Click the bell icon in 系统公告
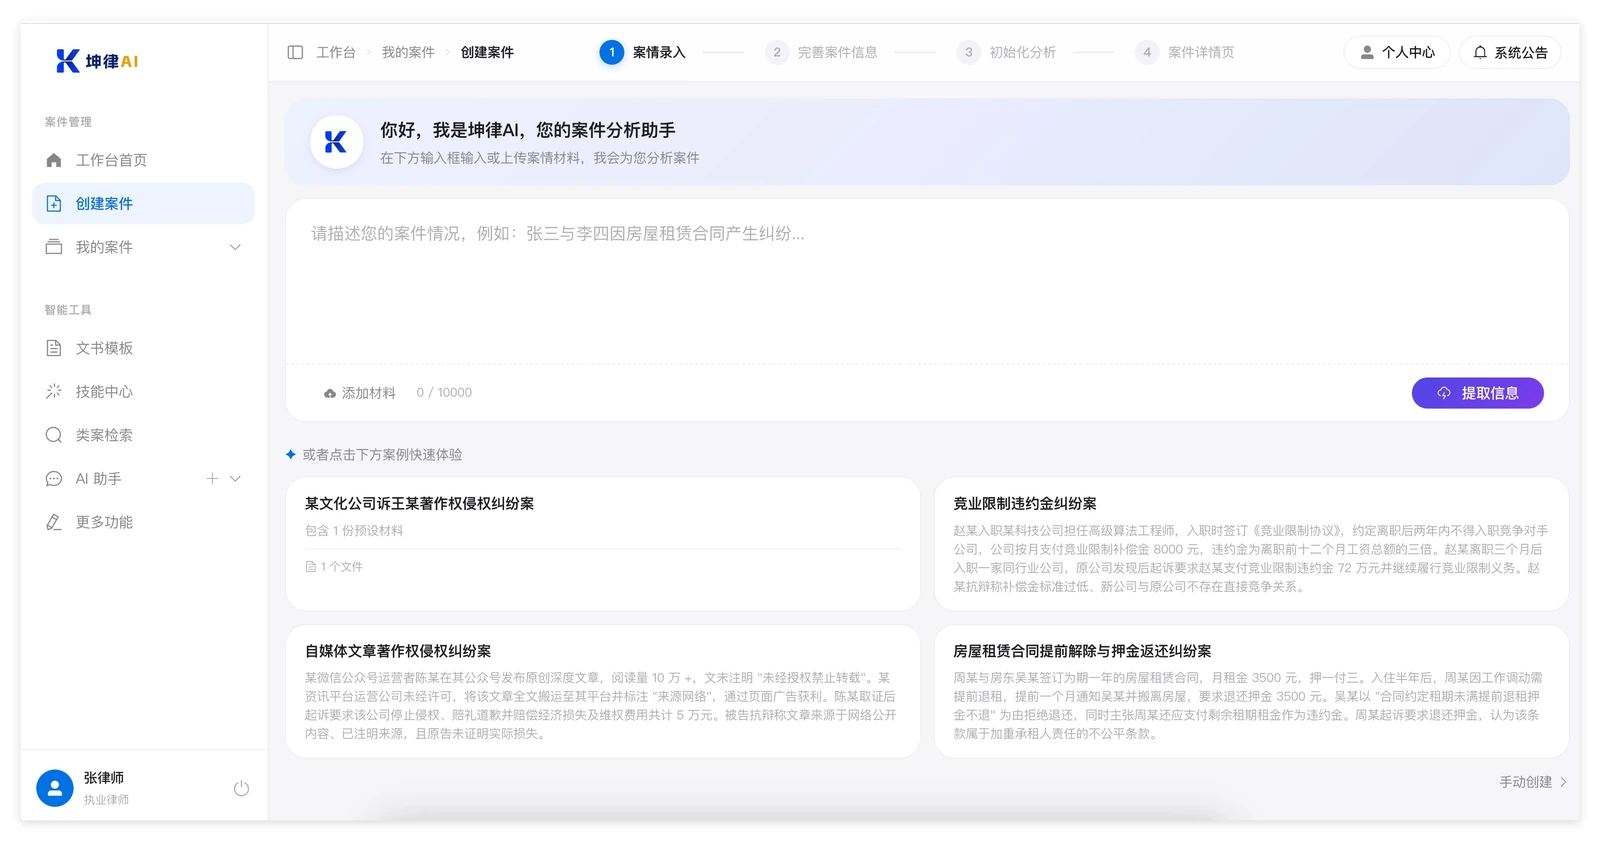Viewport: 1600px width, 841px height. (1480, 52)
